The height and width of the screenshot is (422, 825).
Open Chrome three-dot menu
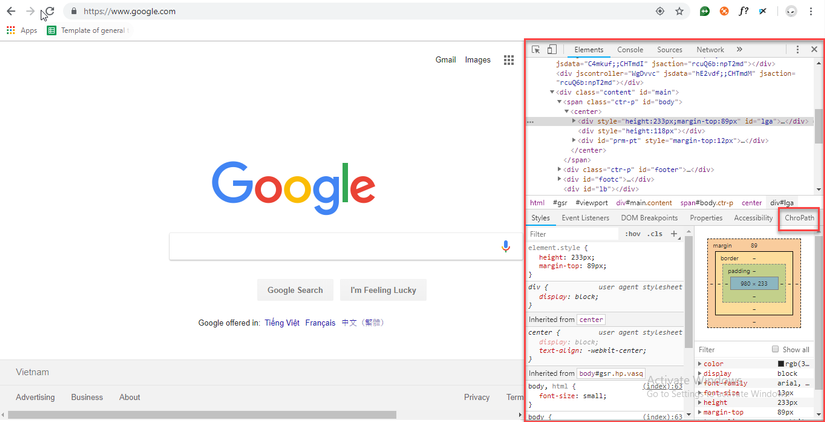810,11
